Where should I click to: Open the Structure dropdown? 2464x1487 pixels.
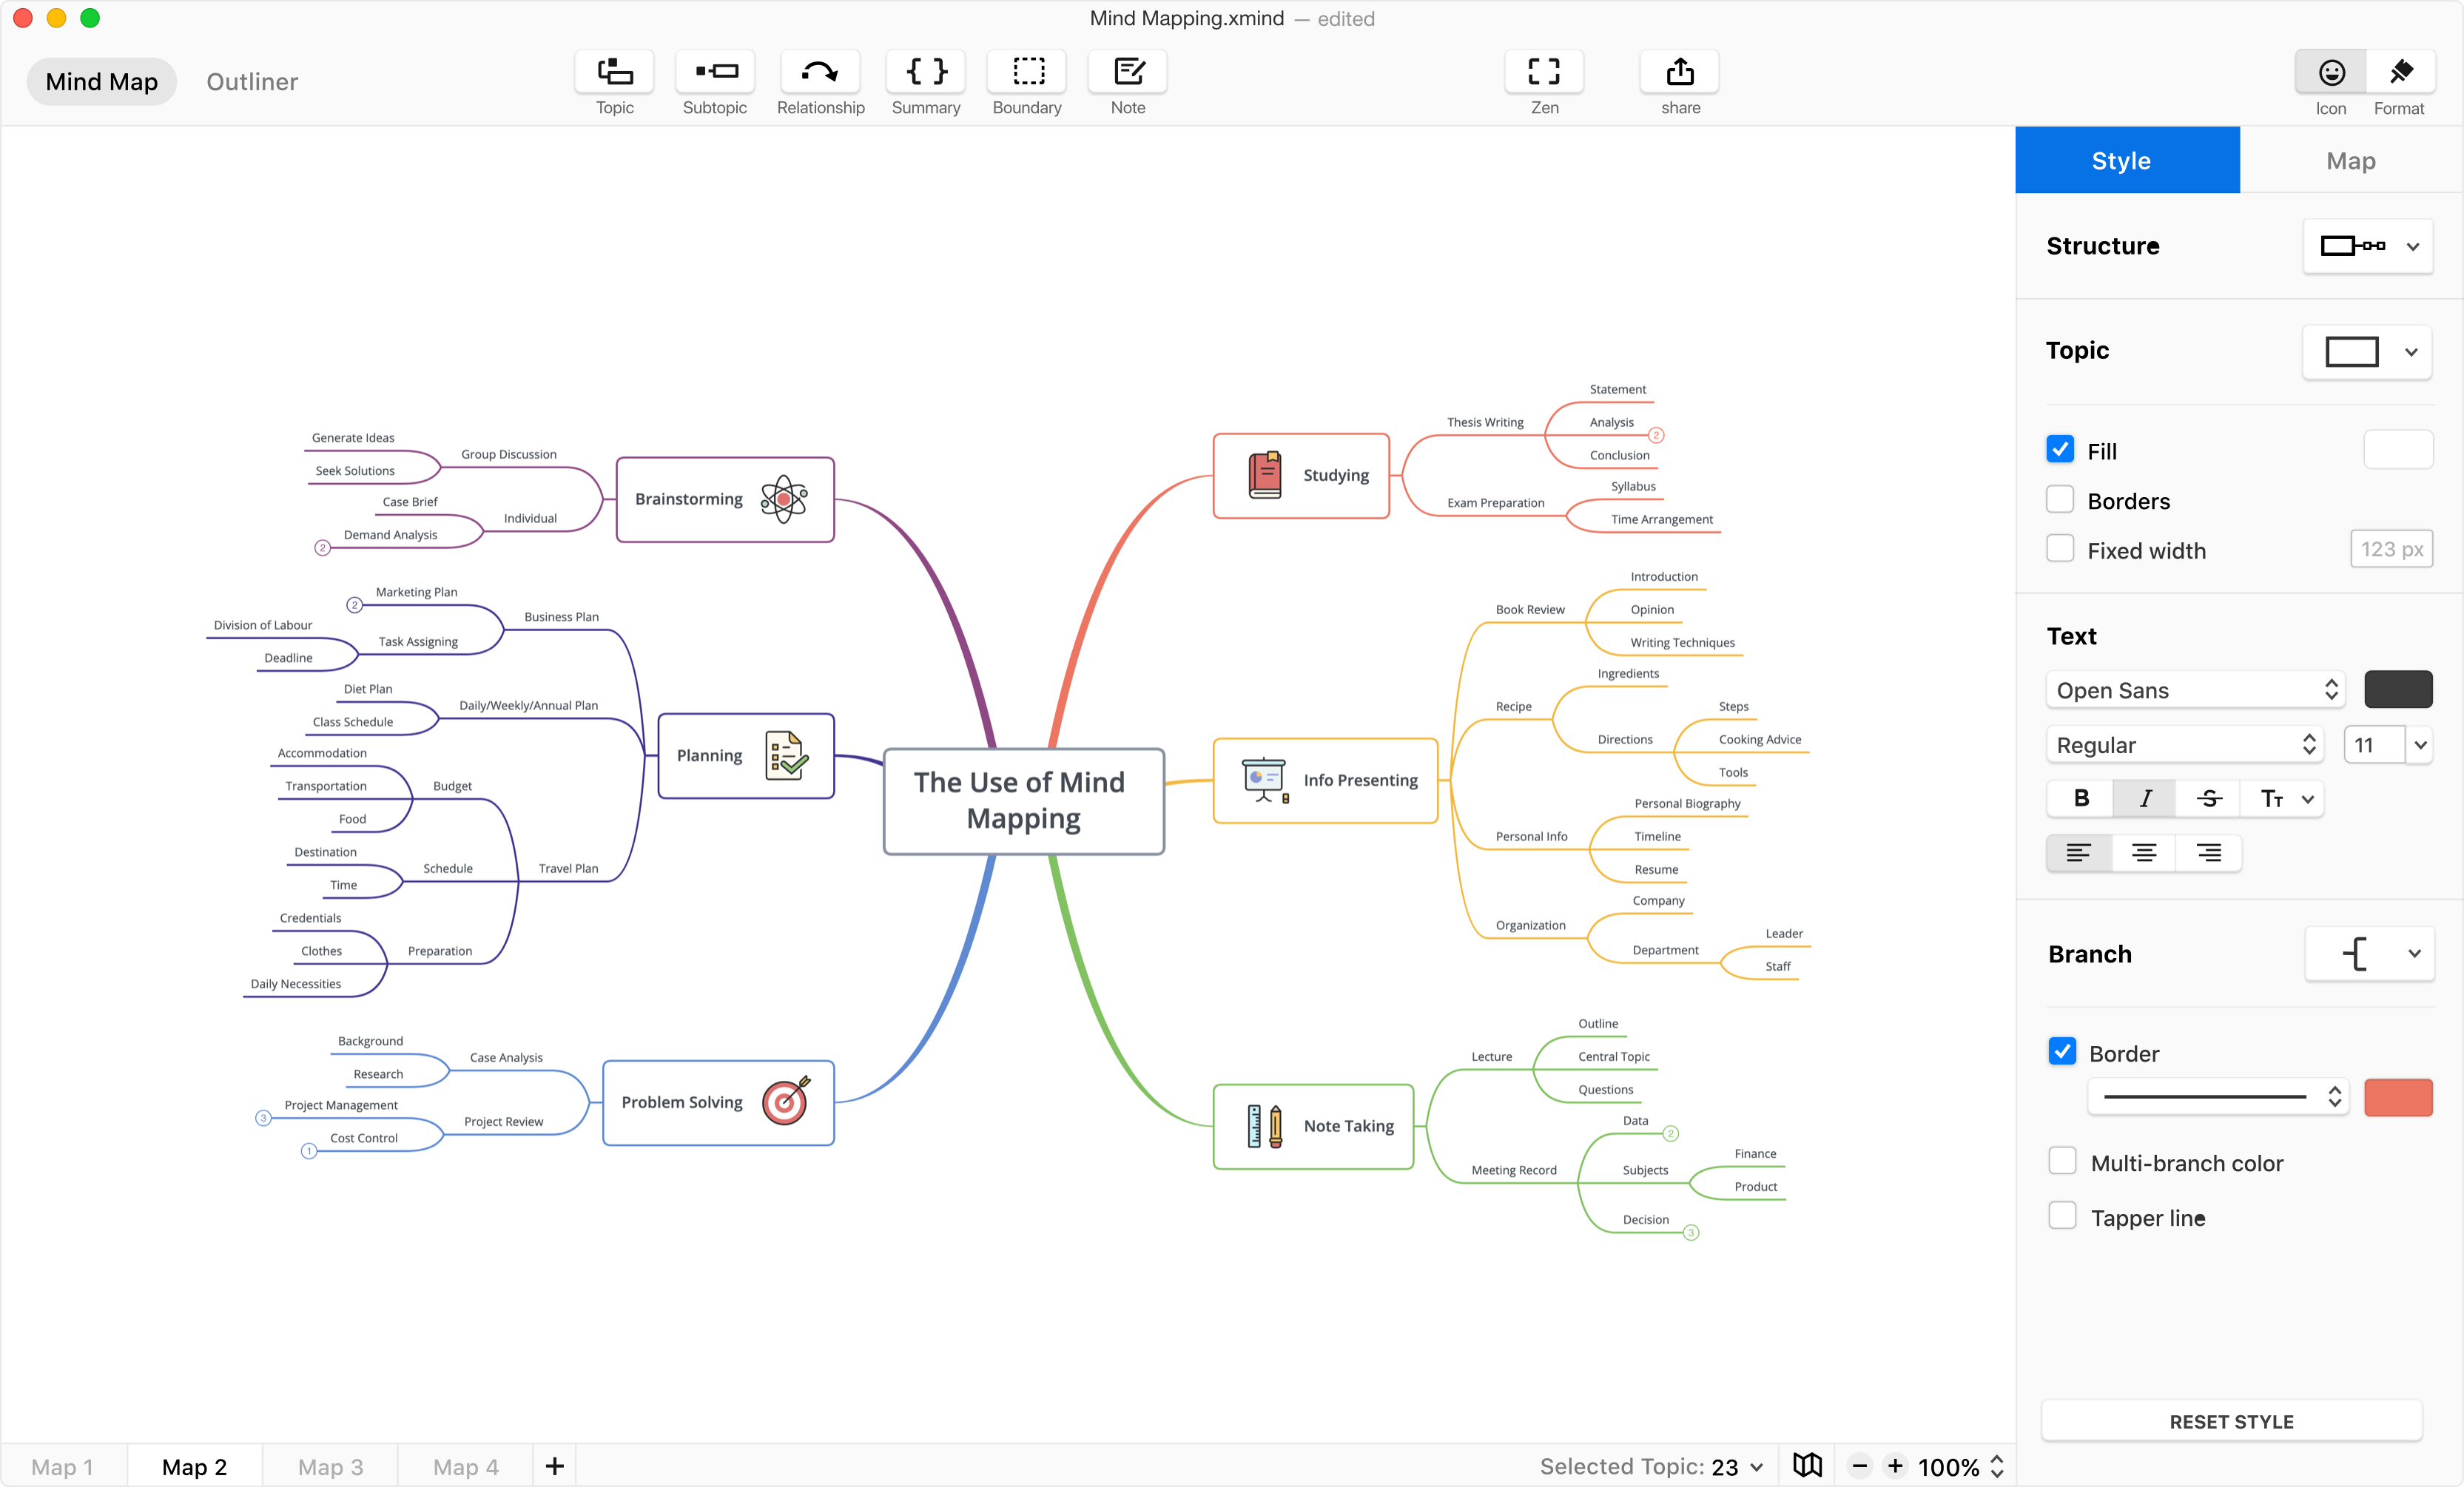(2367, 246)
